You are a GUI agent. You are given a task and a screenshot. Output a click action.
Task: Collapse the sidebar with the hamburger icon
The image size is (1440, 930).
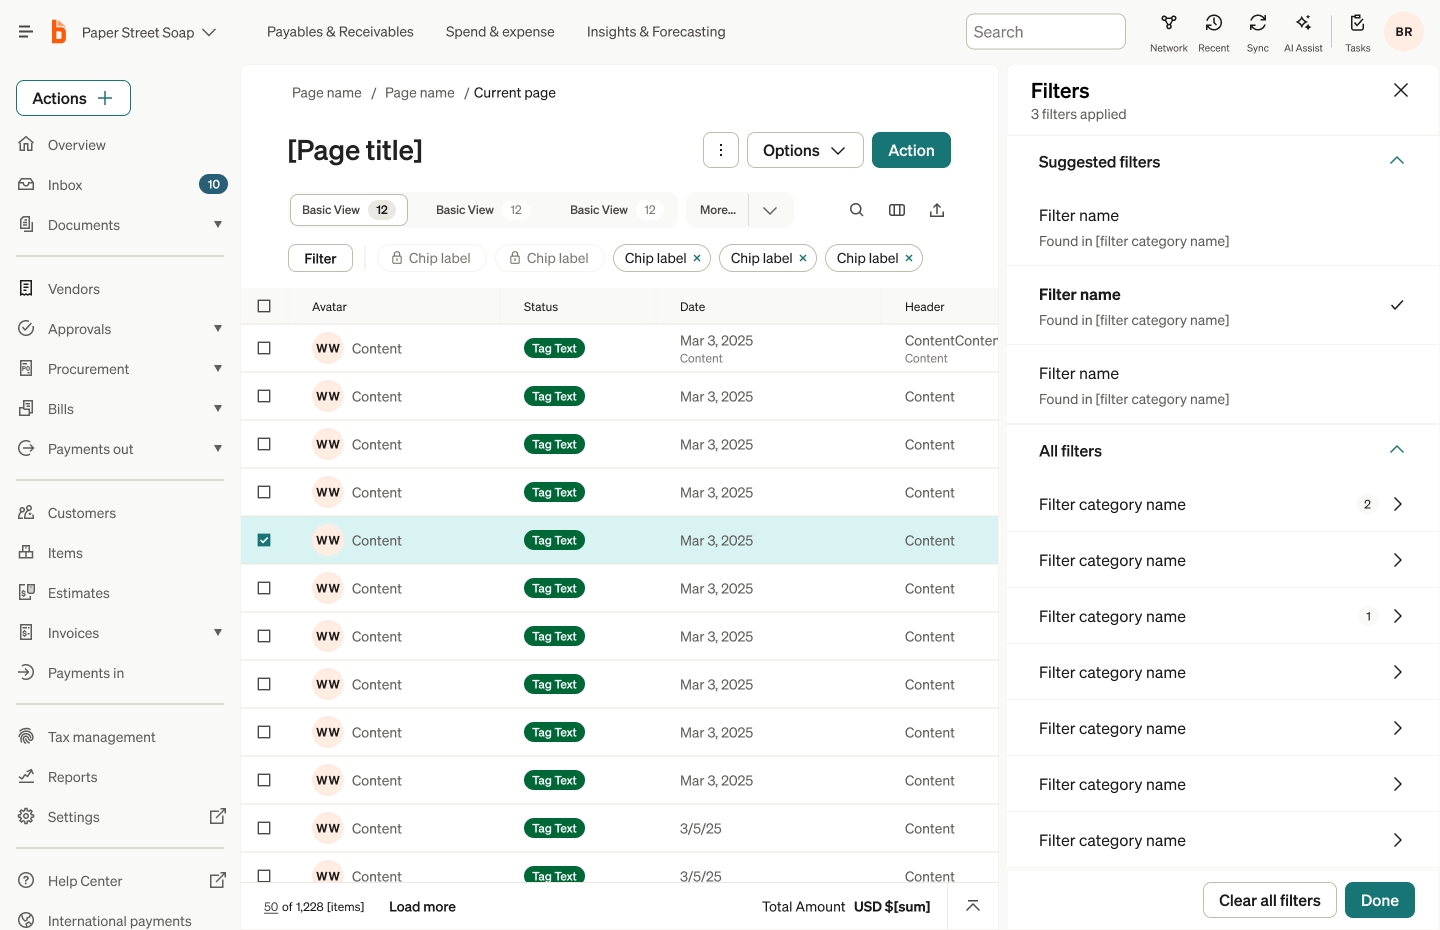point(25,30)
